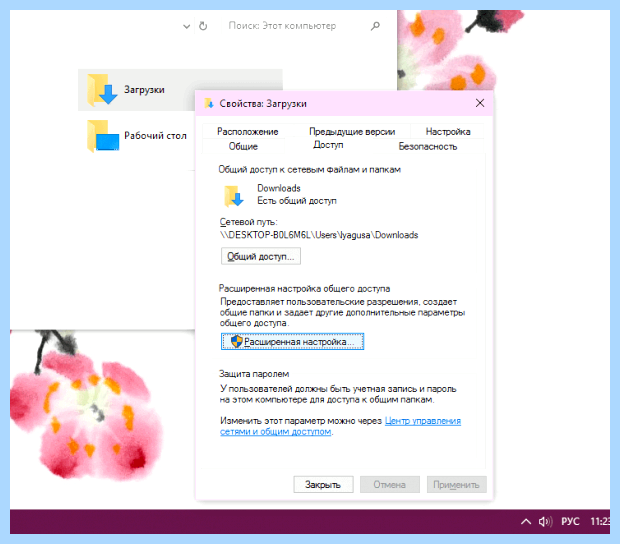Click the Отмена button

pyautogui.click(x=389, y=485)
